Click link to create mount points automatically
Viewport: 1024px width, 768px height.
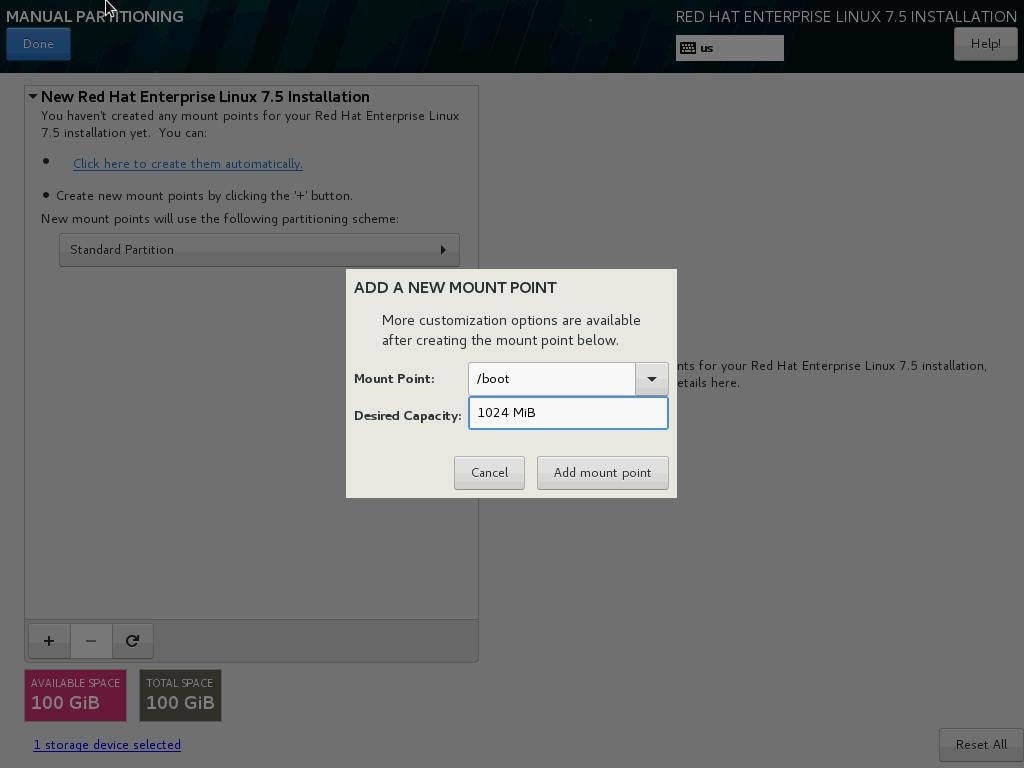tap(187, 164)
